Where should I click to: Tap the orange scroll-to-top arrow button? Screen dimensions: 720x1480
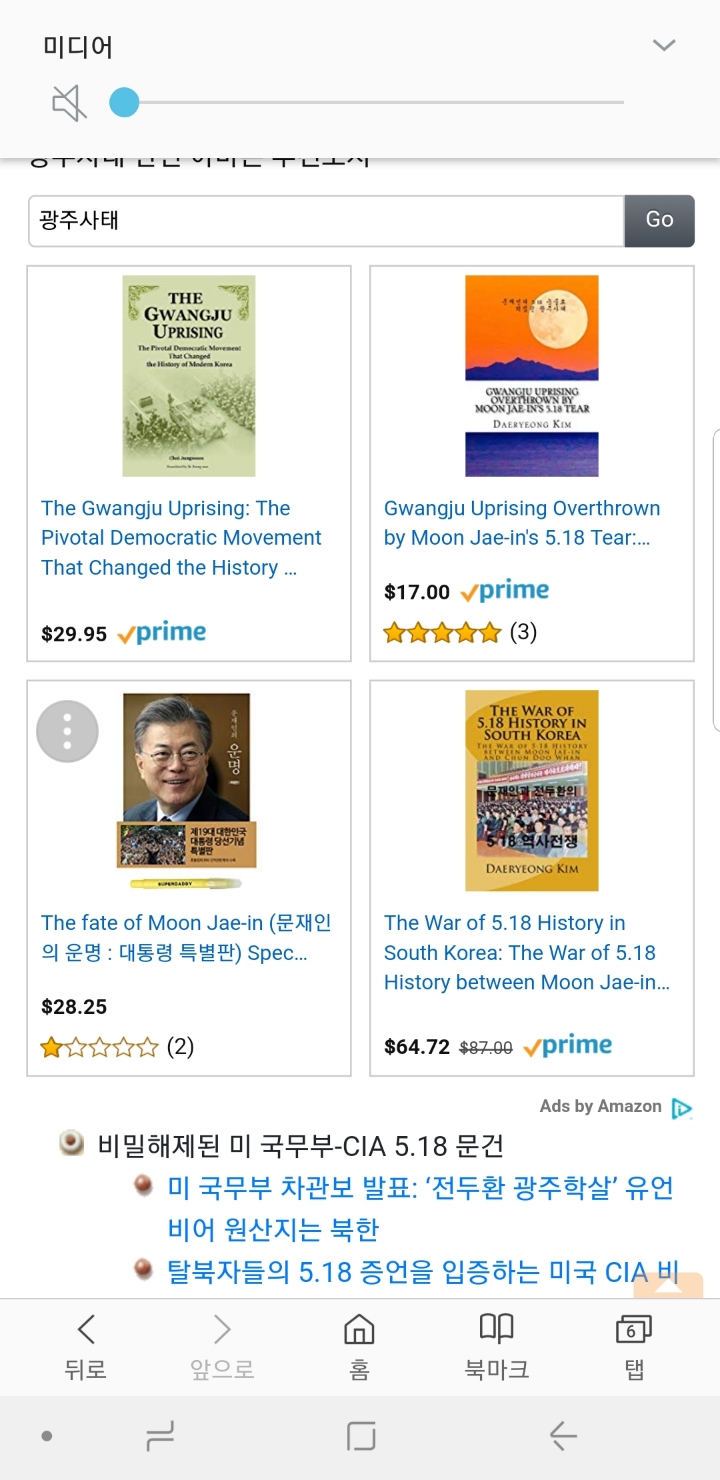(668, 1285)
